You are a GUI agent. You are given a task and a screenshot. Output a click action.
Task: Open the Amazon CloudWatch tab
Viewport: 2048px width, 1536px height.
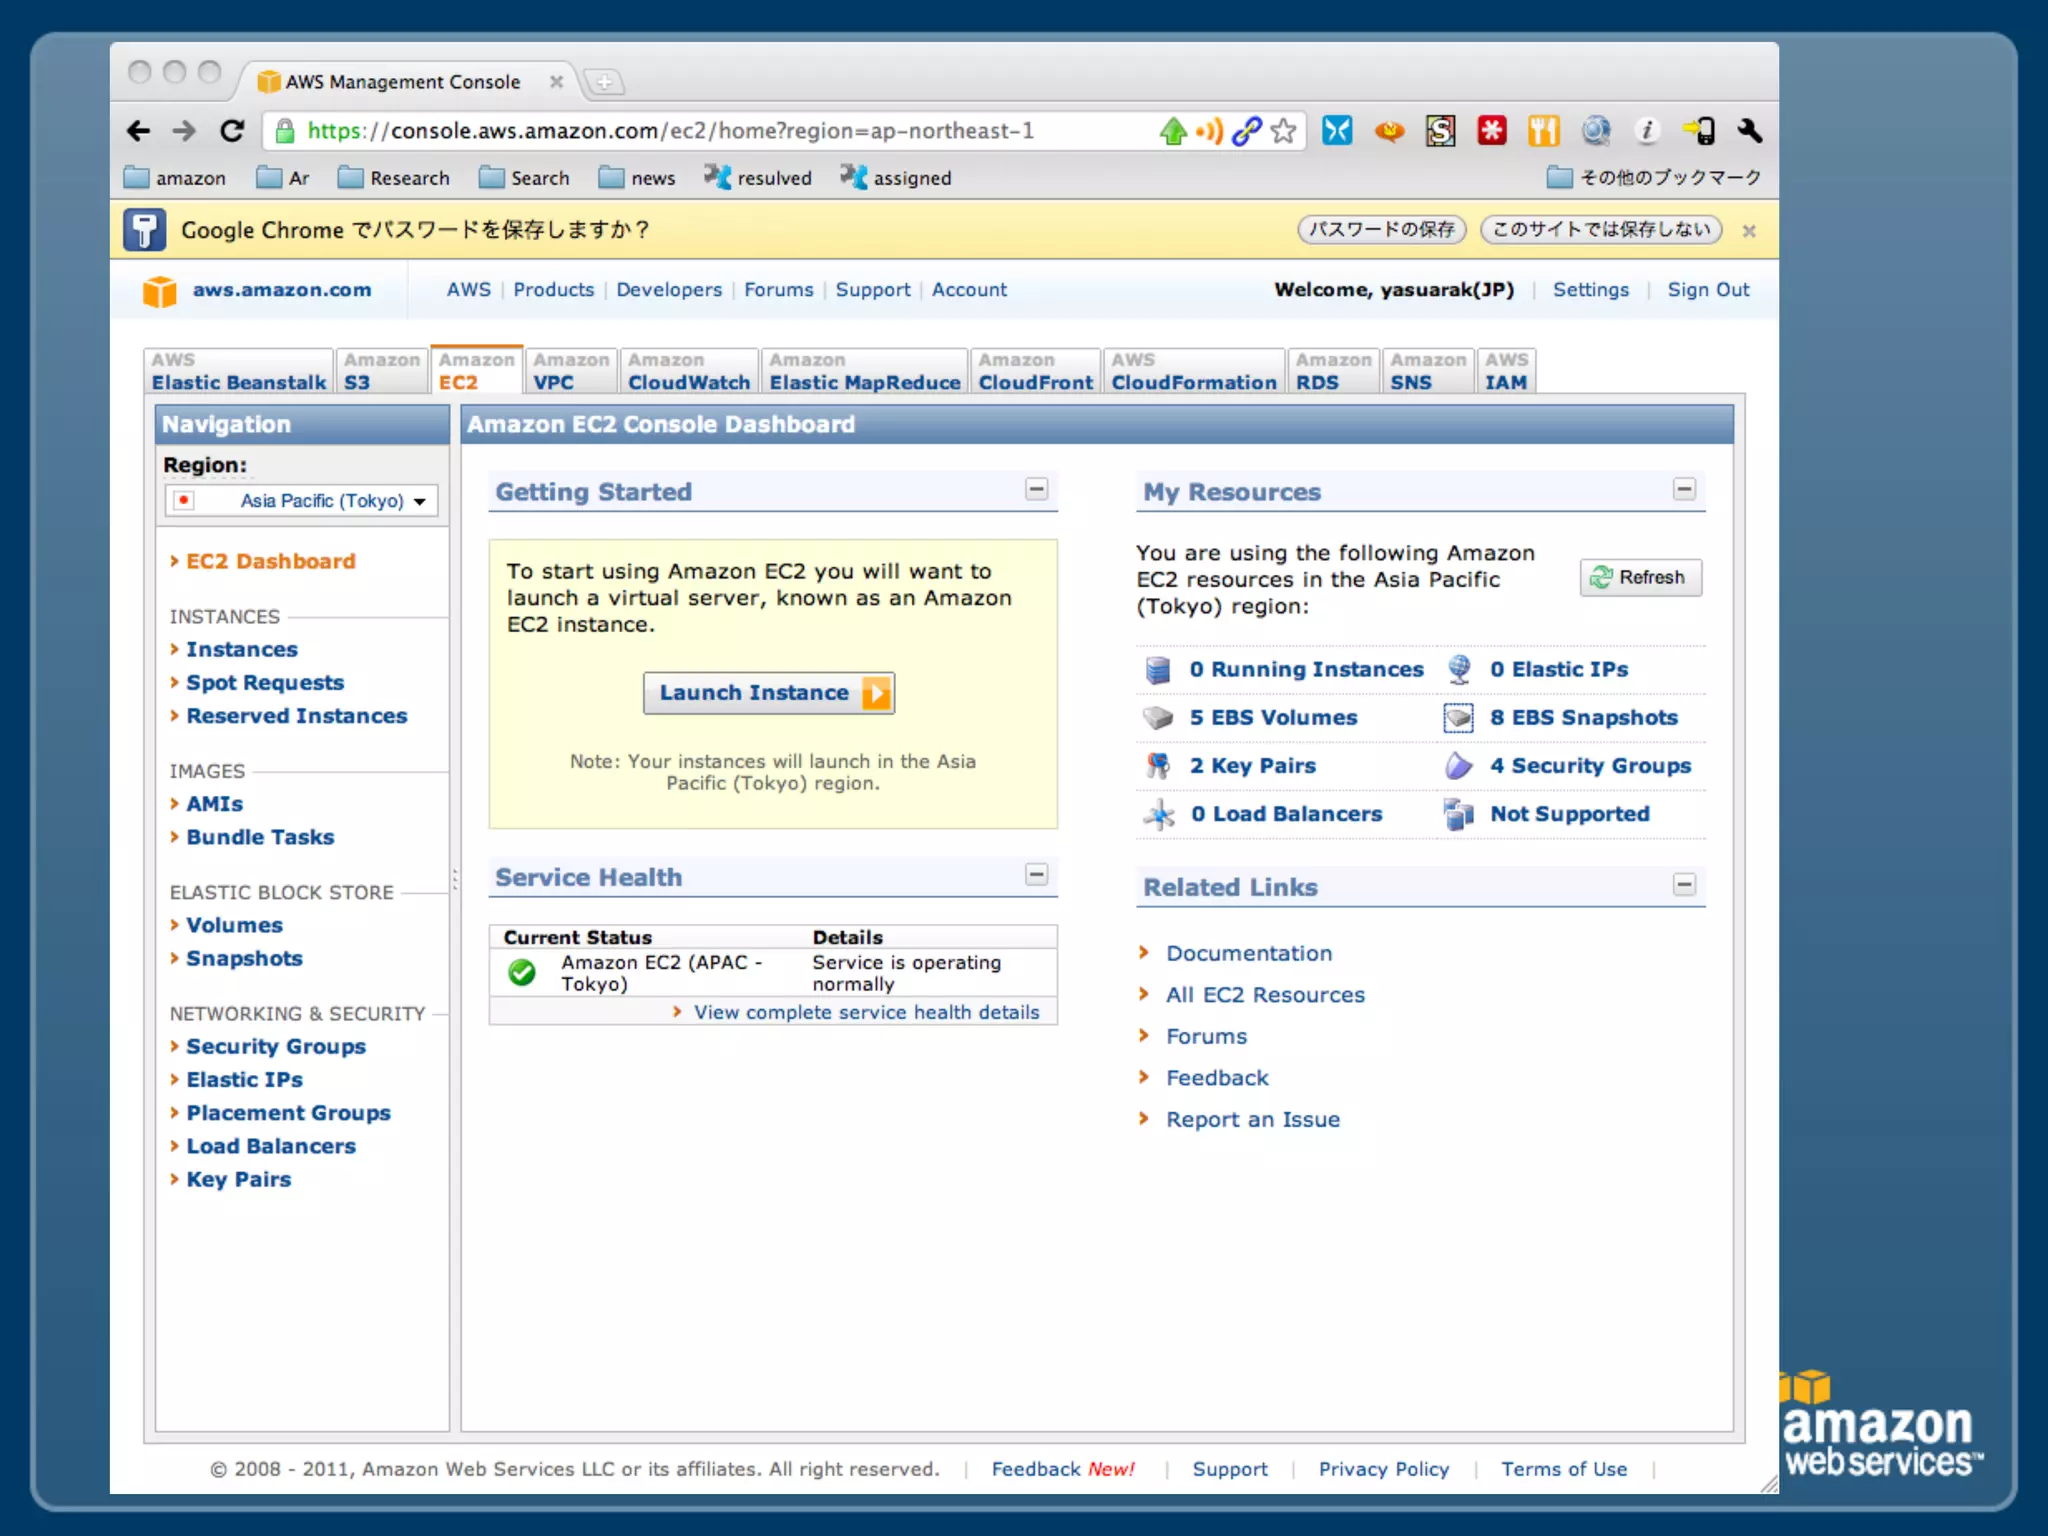688,371
